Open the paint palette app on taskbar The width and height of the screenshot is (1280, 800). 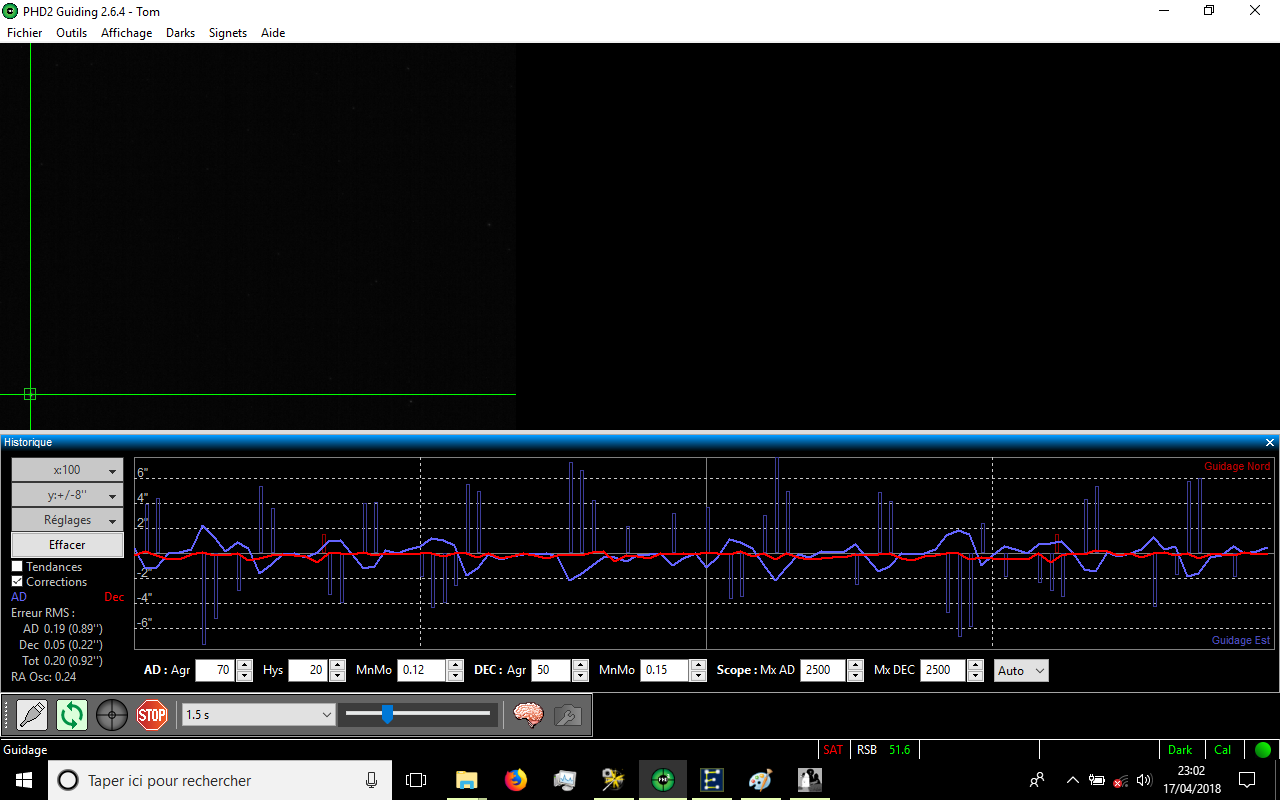tap(760, 780)
